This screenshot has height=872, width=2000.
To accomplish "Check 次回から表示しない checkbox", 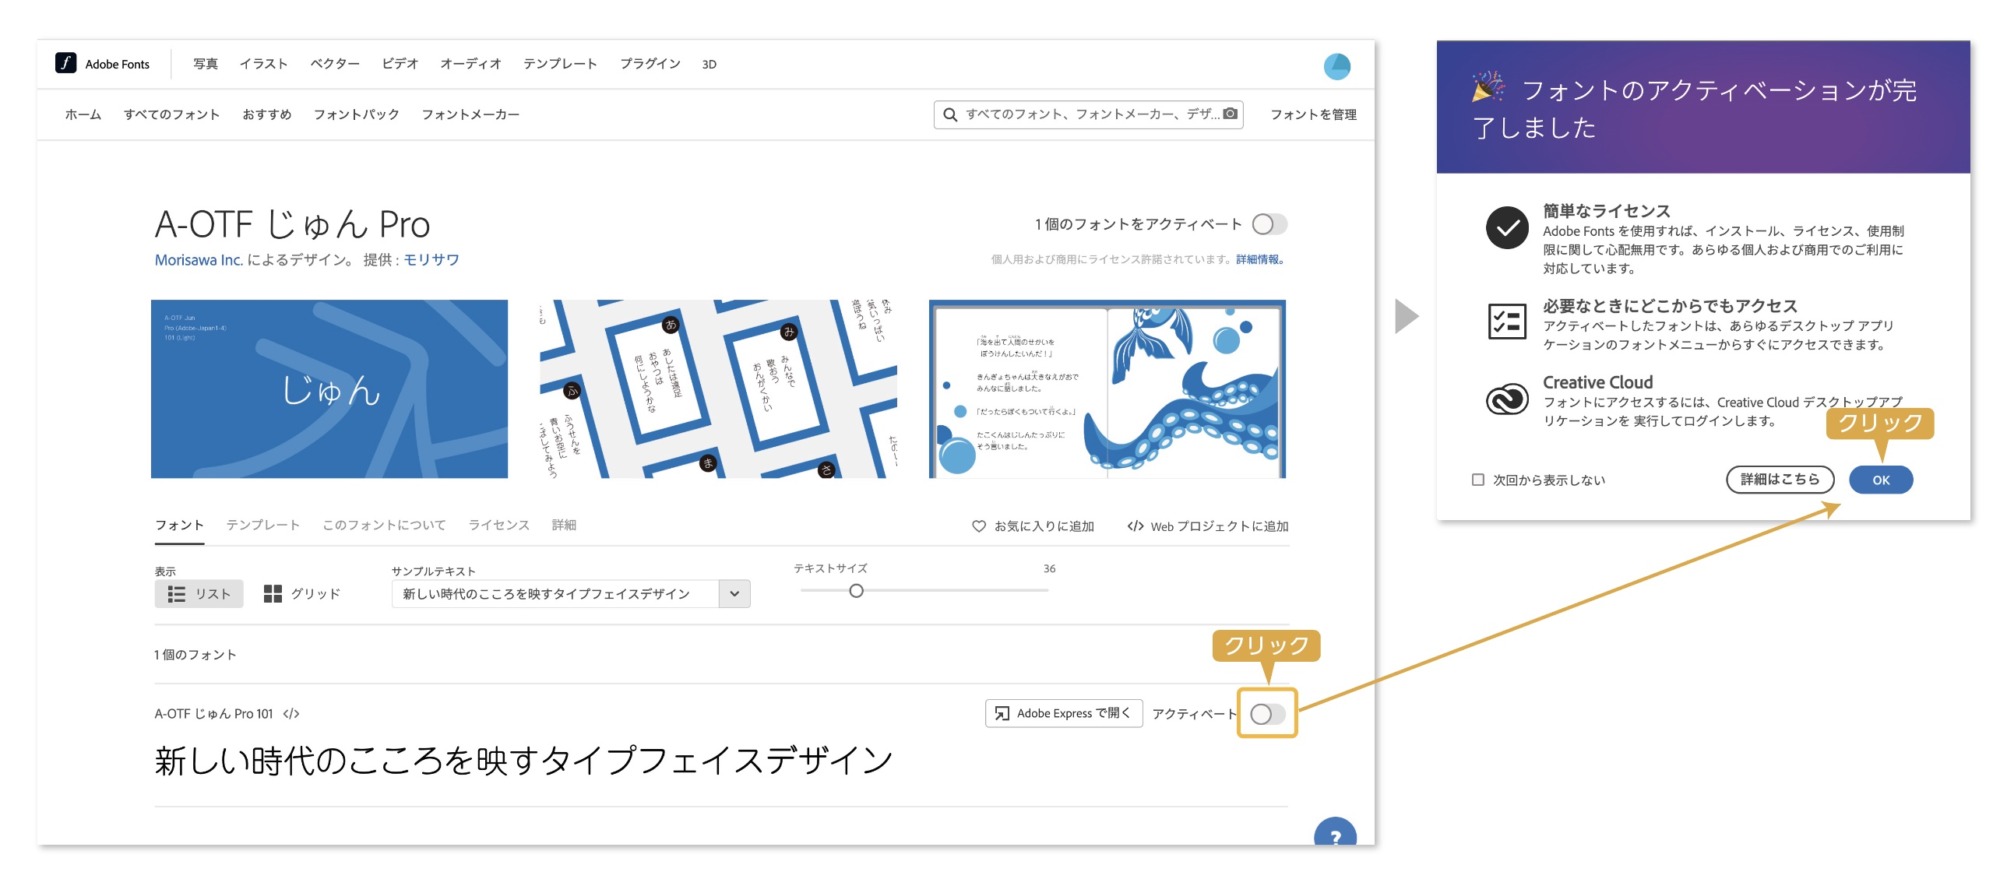I will point(1478,480).
